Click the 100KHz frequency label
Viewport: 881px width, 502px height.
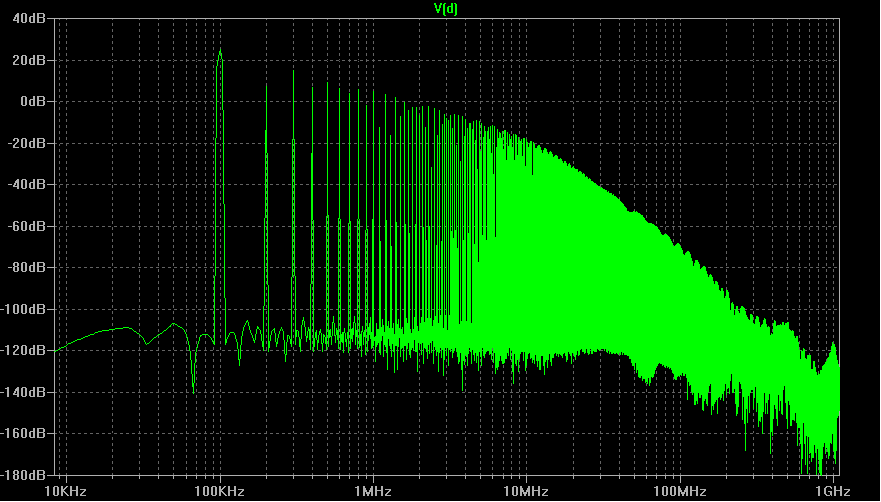(220, 492)
